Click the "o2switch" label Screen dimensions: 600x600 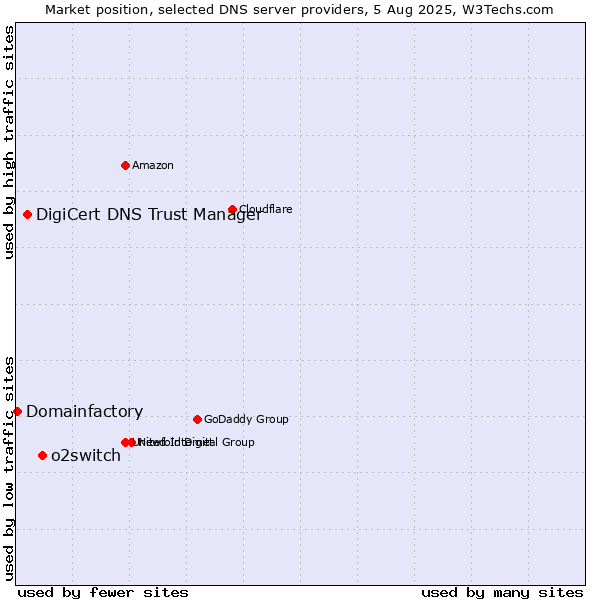point(86,455)
